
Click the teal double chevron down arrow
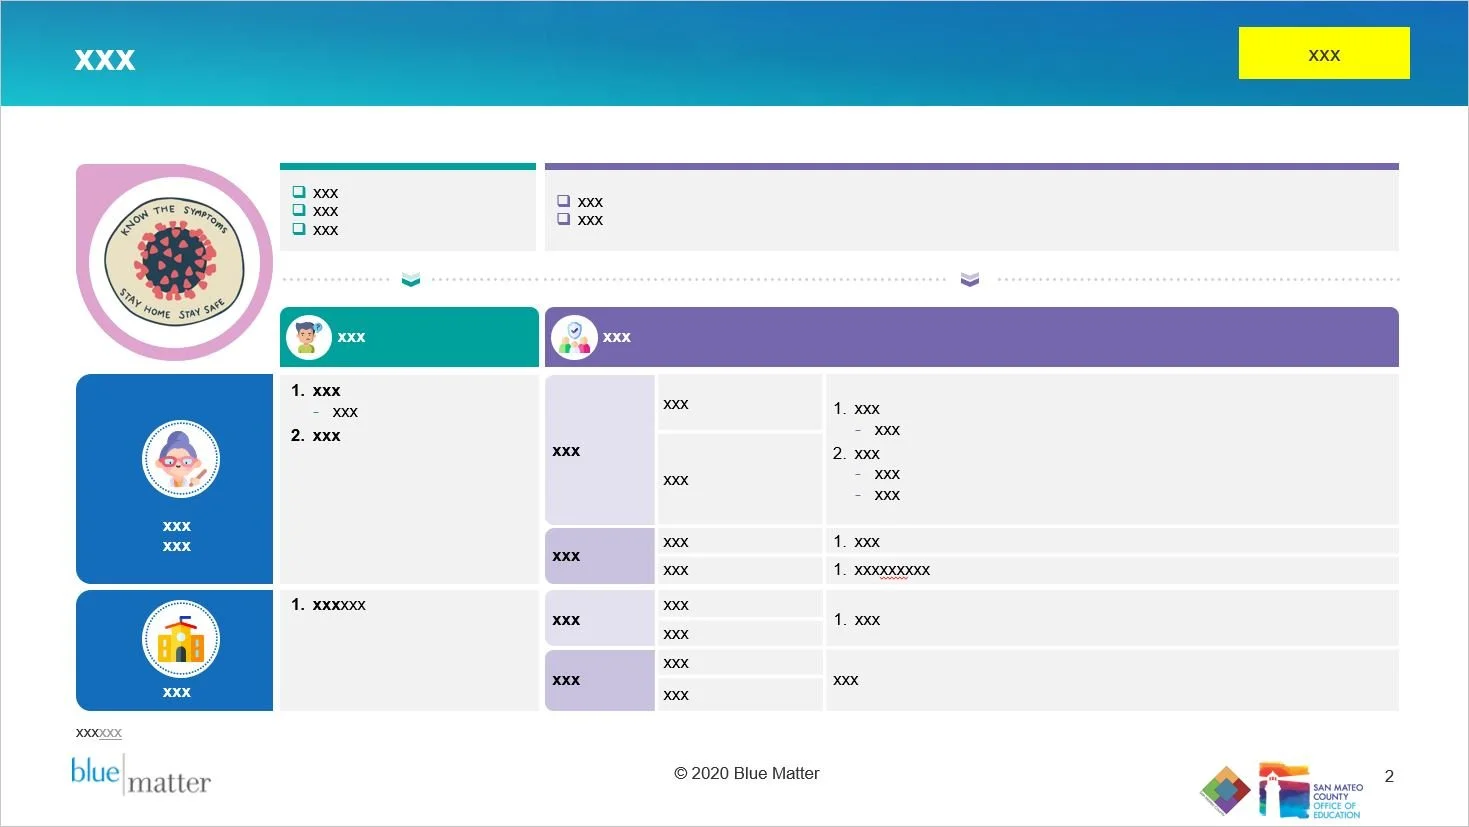pyautogui.click(x=411, y=279)
